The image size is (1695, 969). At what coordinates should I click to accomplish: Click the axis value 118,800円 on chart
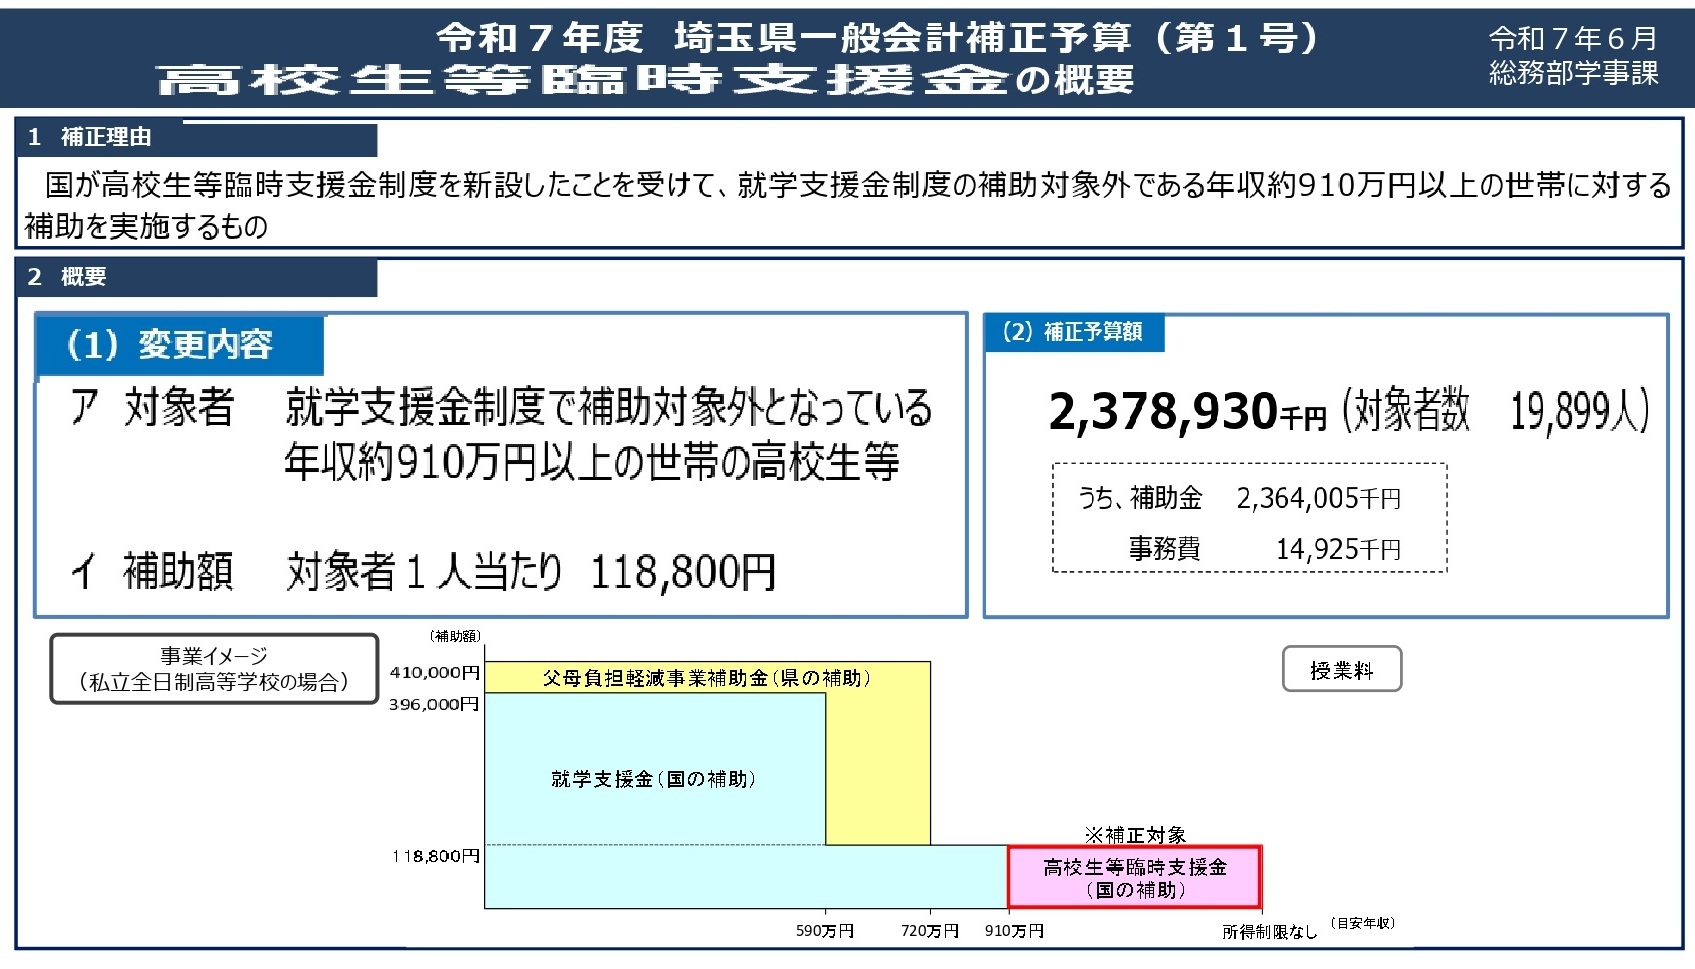coord(436,857)
